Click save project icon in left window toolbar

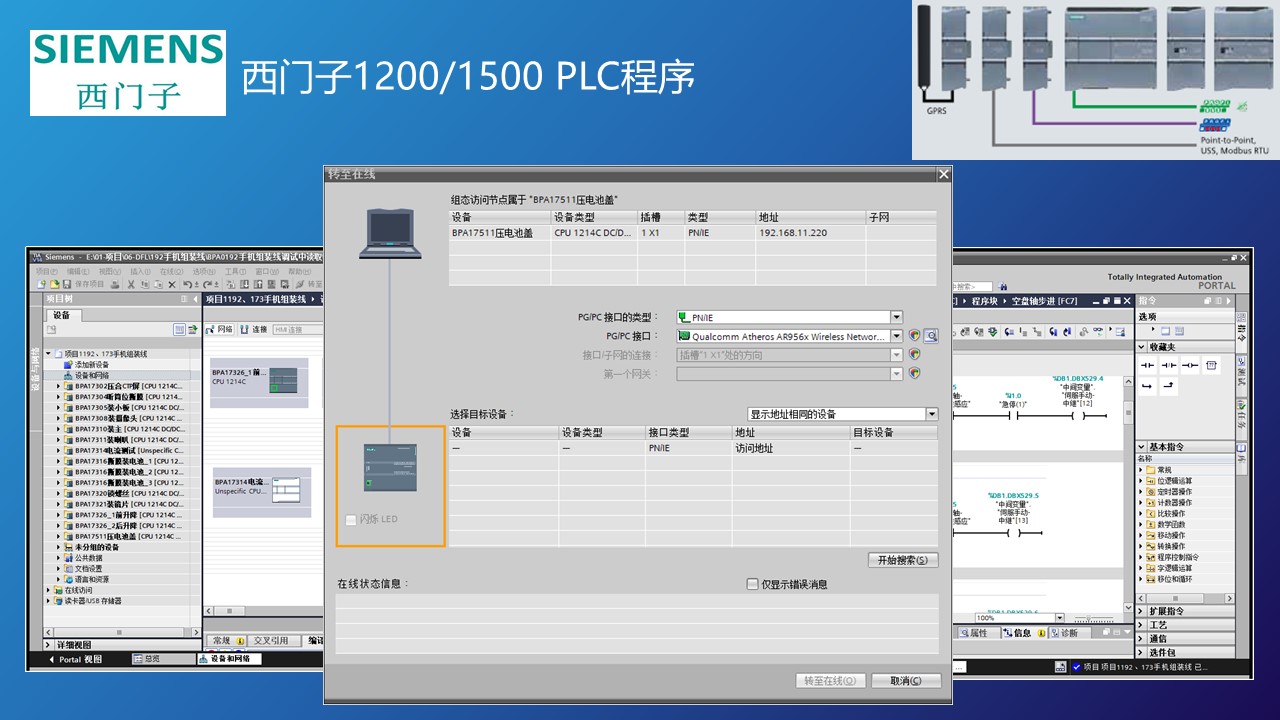pos(66,285)
